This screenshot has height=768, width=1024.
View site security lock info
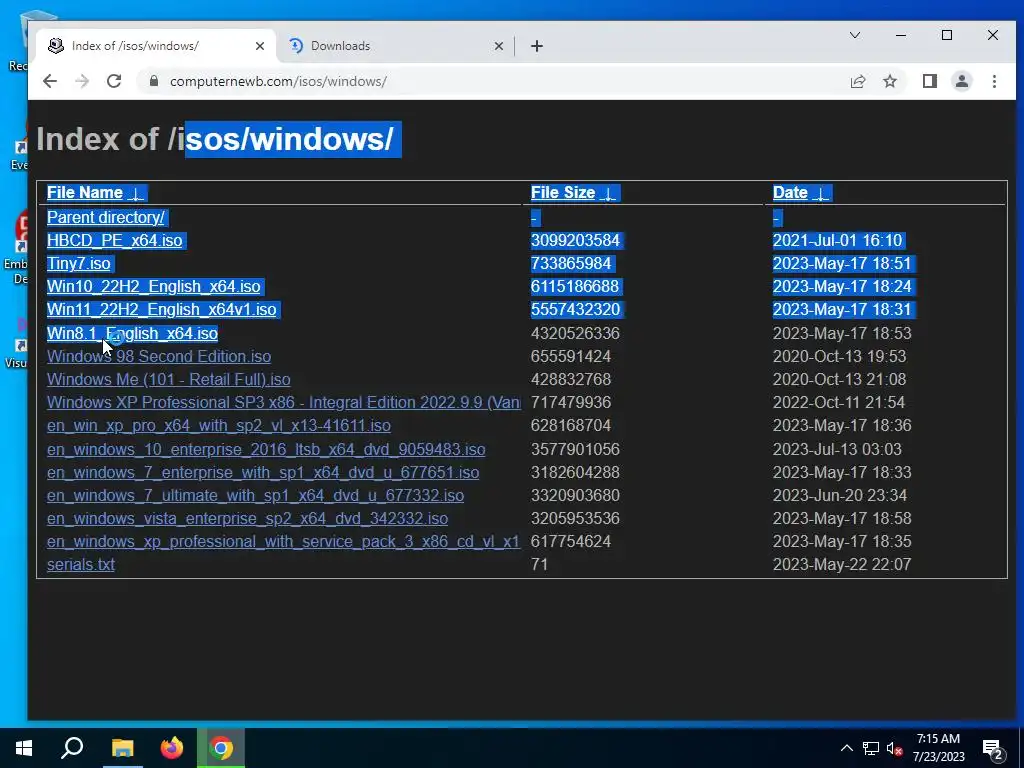point(153,81)
